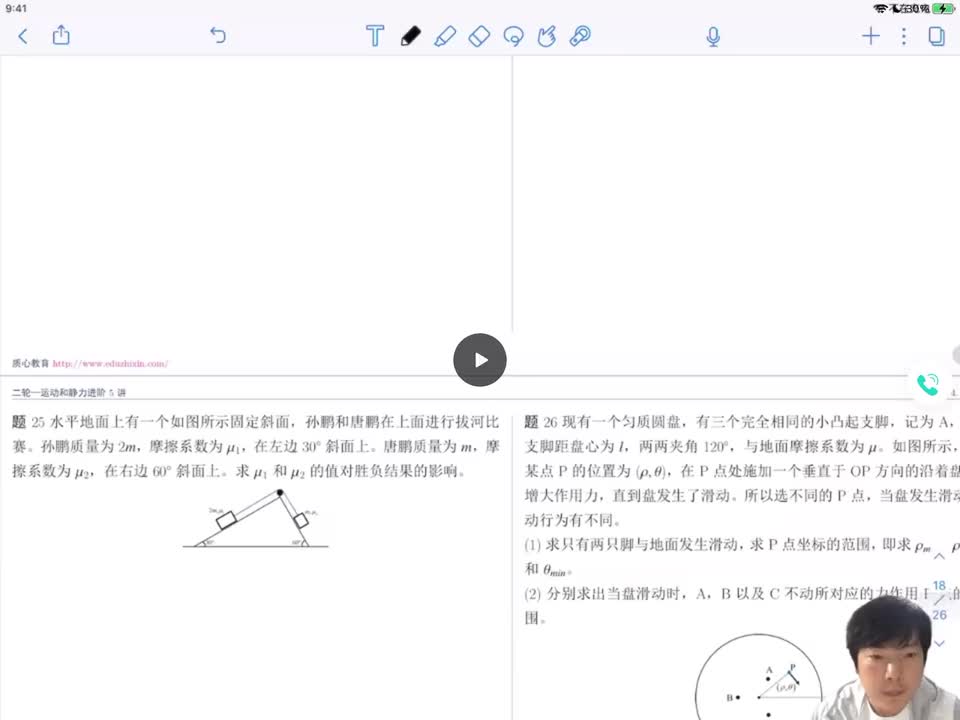Open the pages overview icon
The image size is (960, 720).
point(936,36)
